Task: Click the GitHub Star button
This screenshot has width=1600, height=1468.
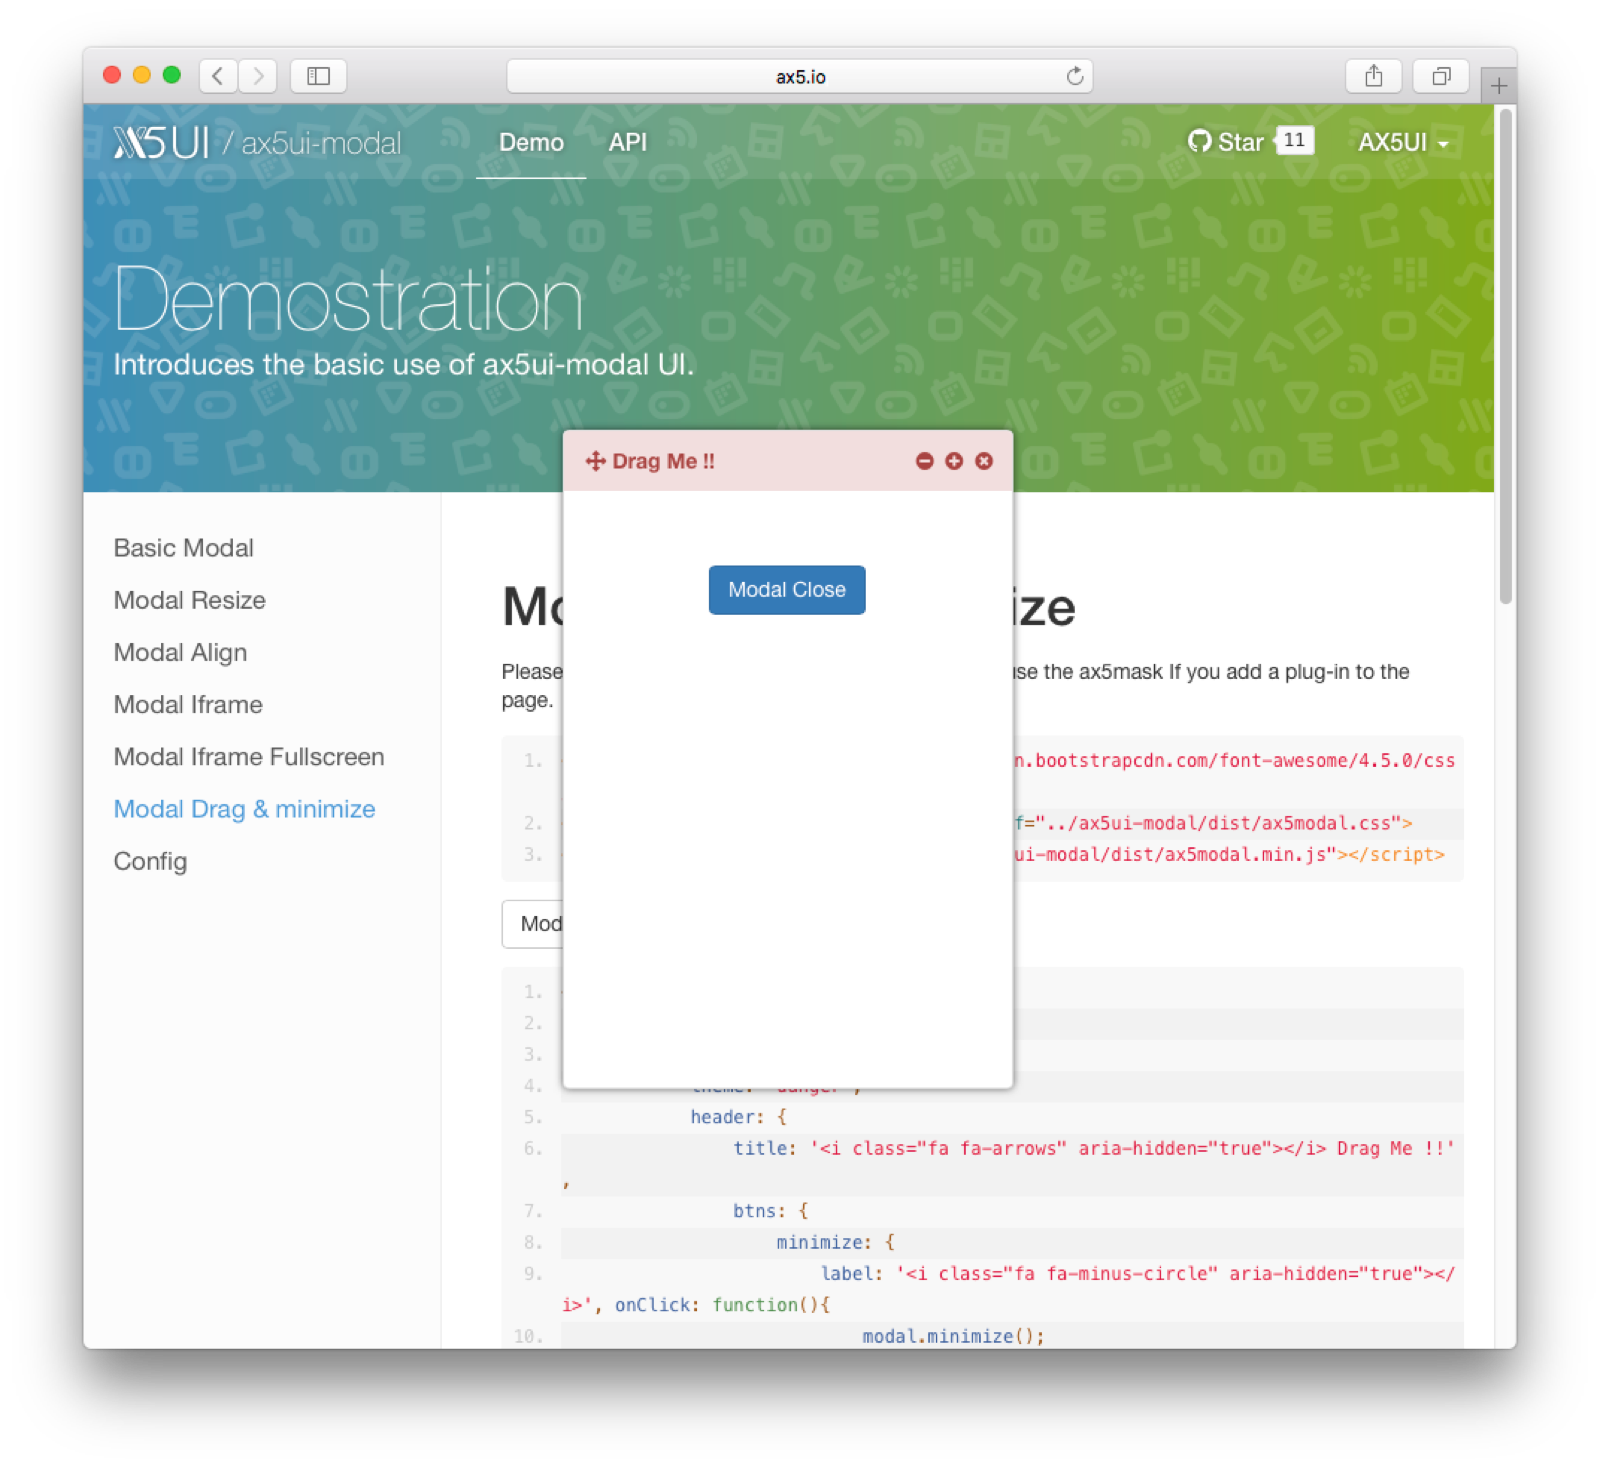Action: pos(1226,142)
